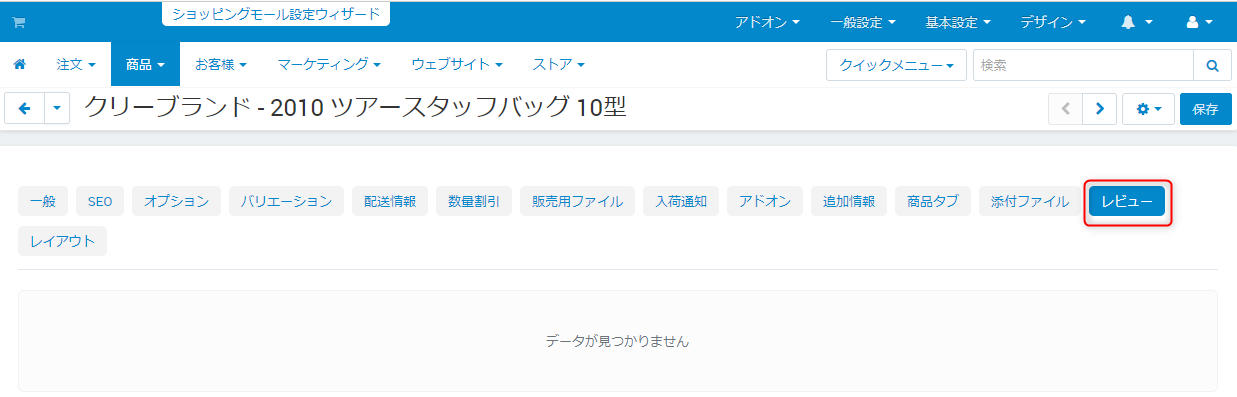Click the データが見つかりません message

(617, 341)
